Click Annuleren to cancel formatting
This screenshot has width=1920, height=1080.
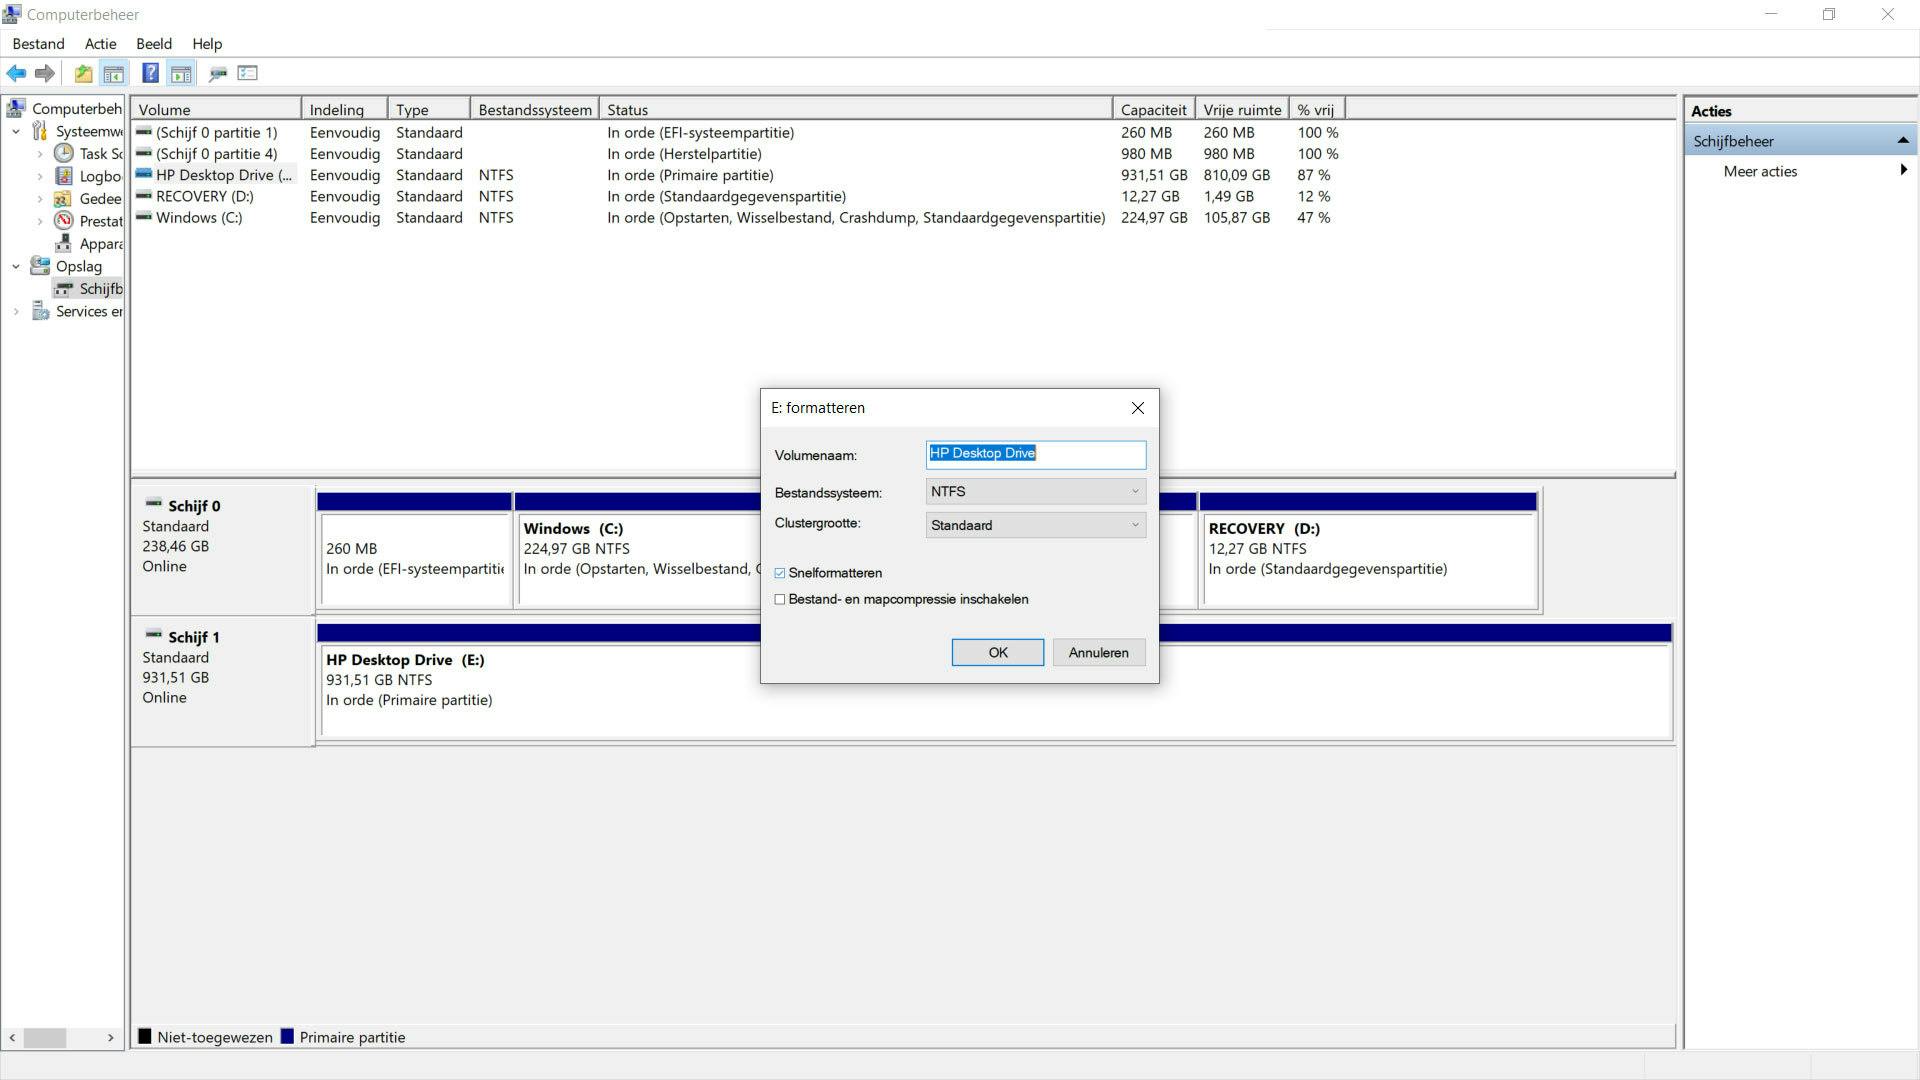tap(1098, 652)
